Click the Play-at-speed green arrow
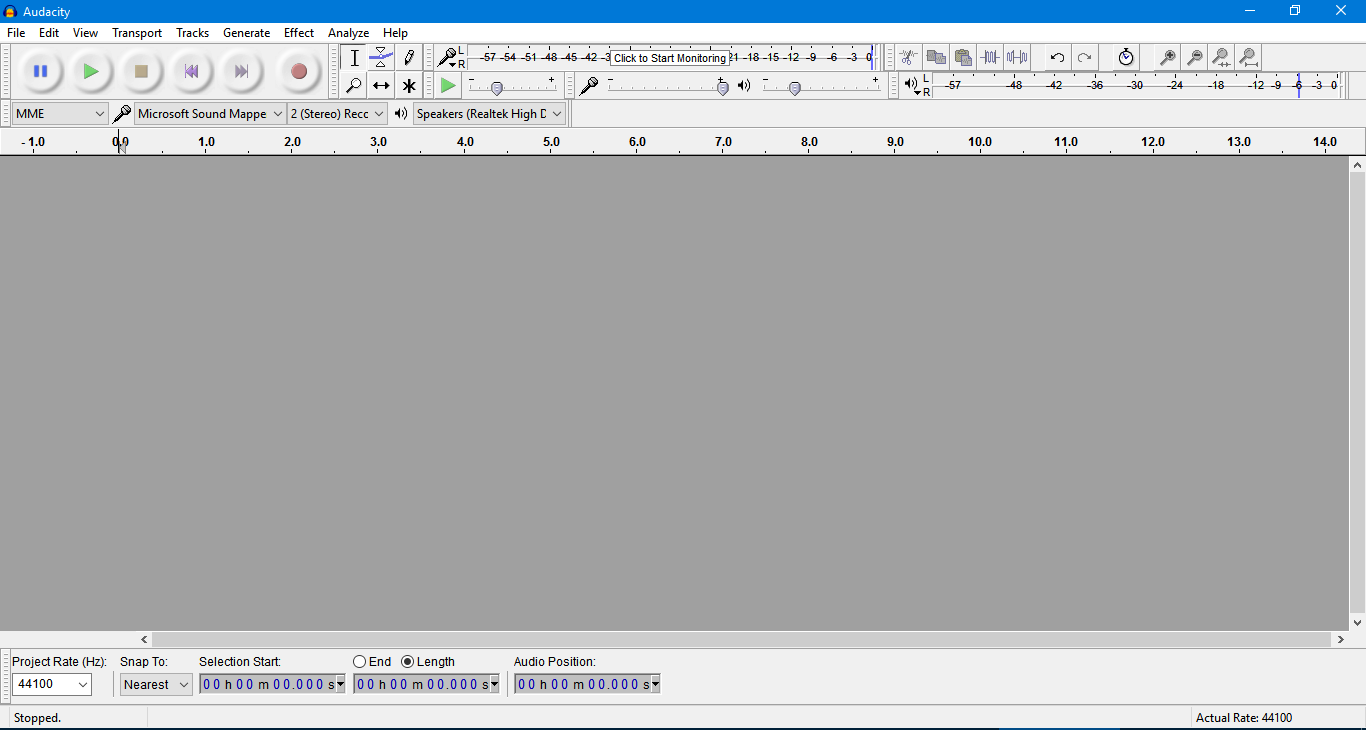Image resolution: width=1366 pixels, height=730 pixels. tap(448, 86)
